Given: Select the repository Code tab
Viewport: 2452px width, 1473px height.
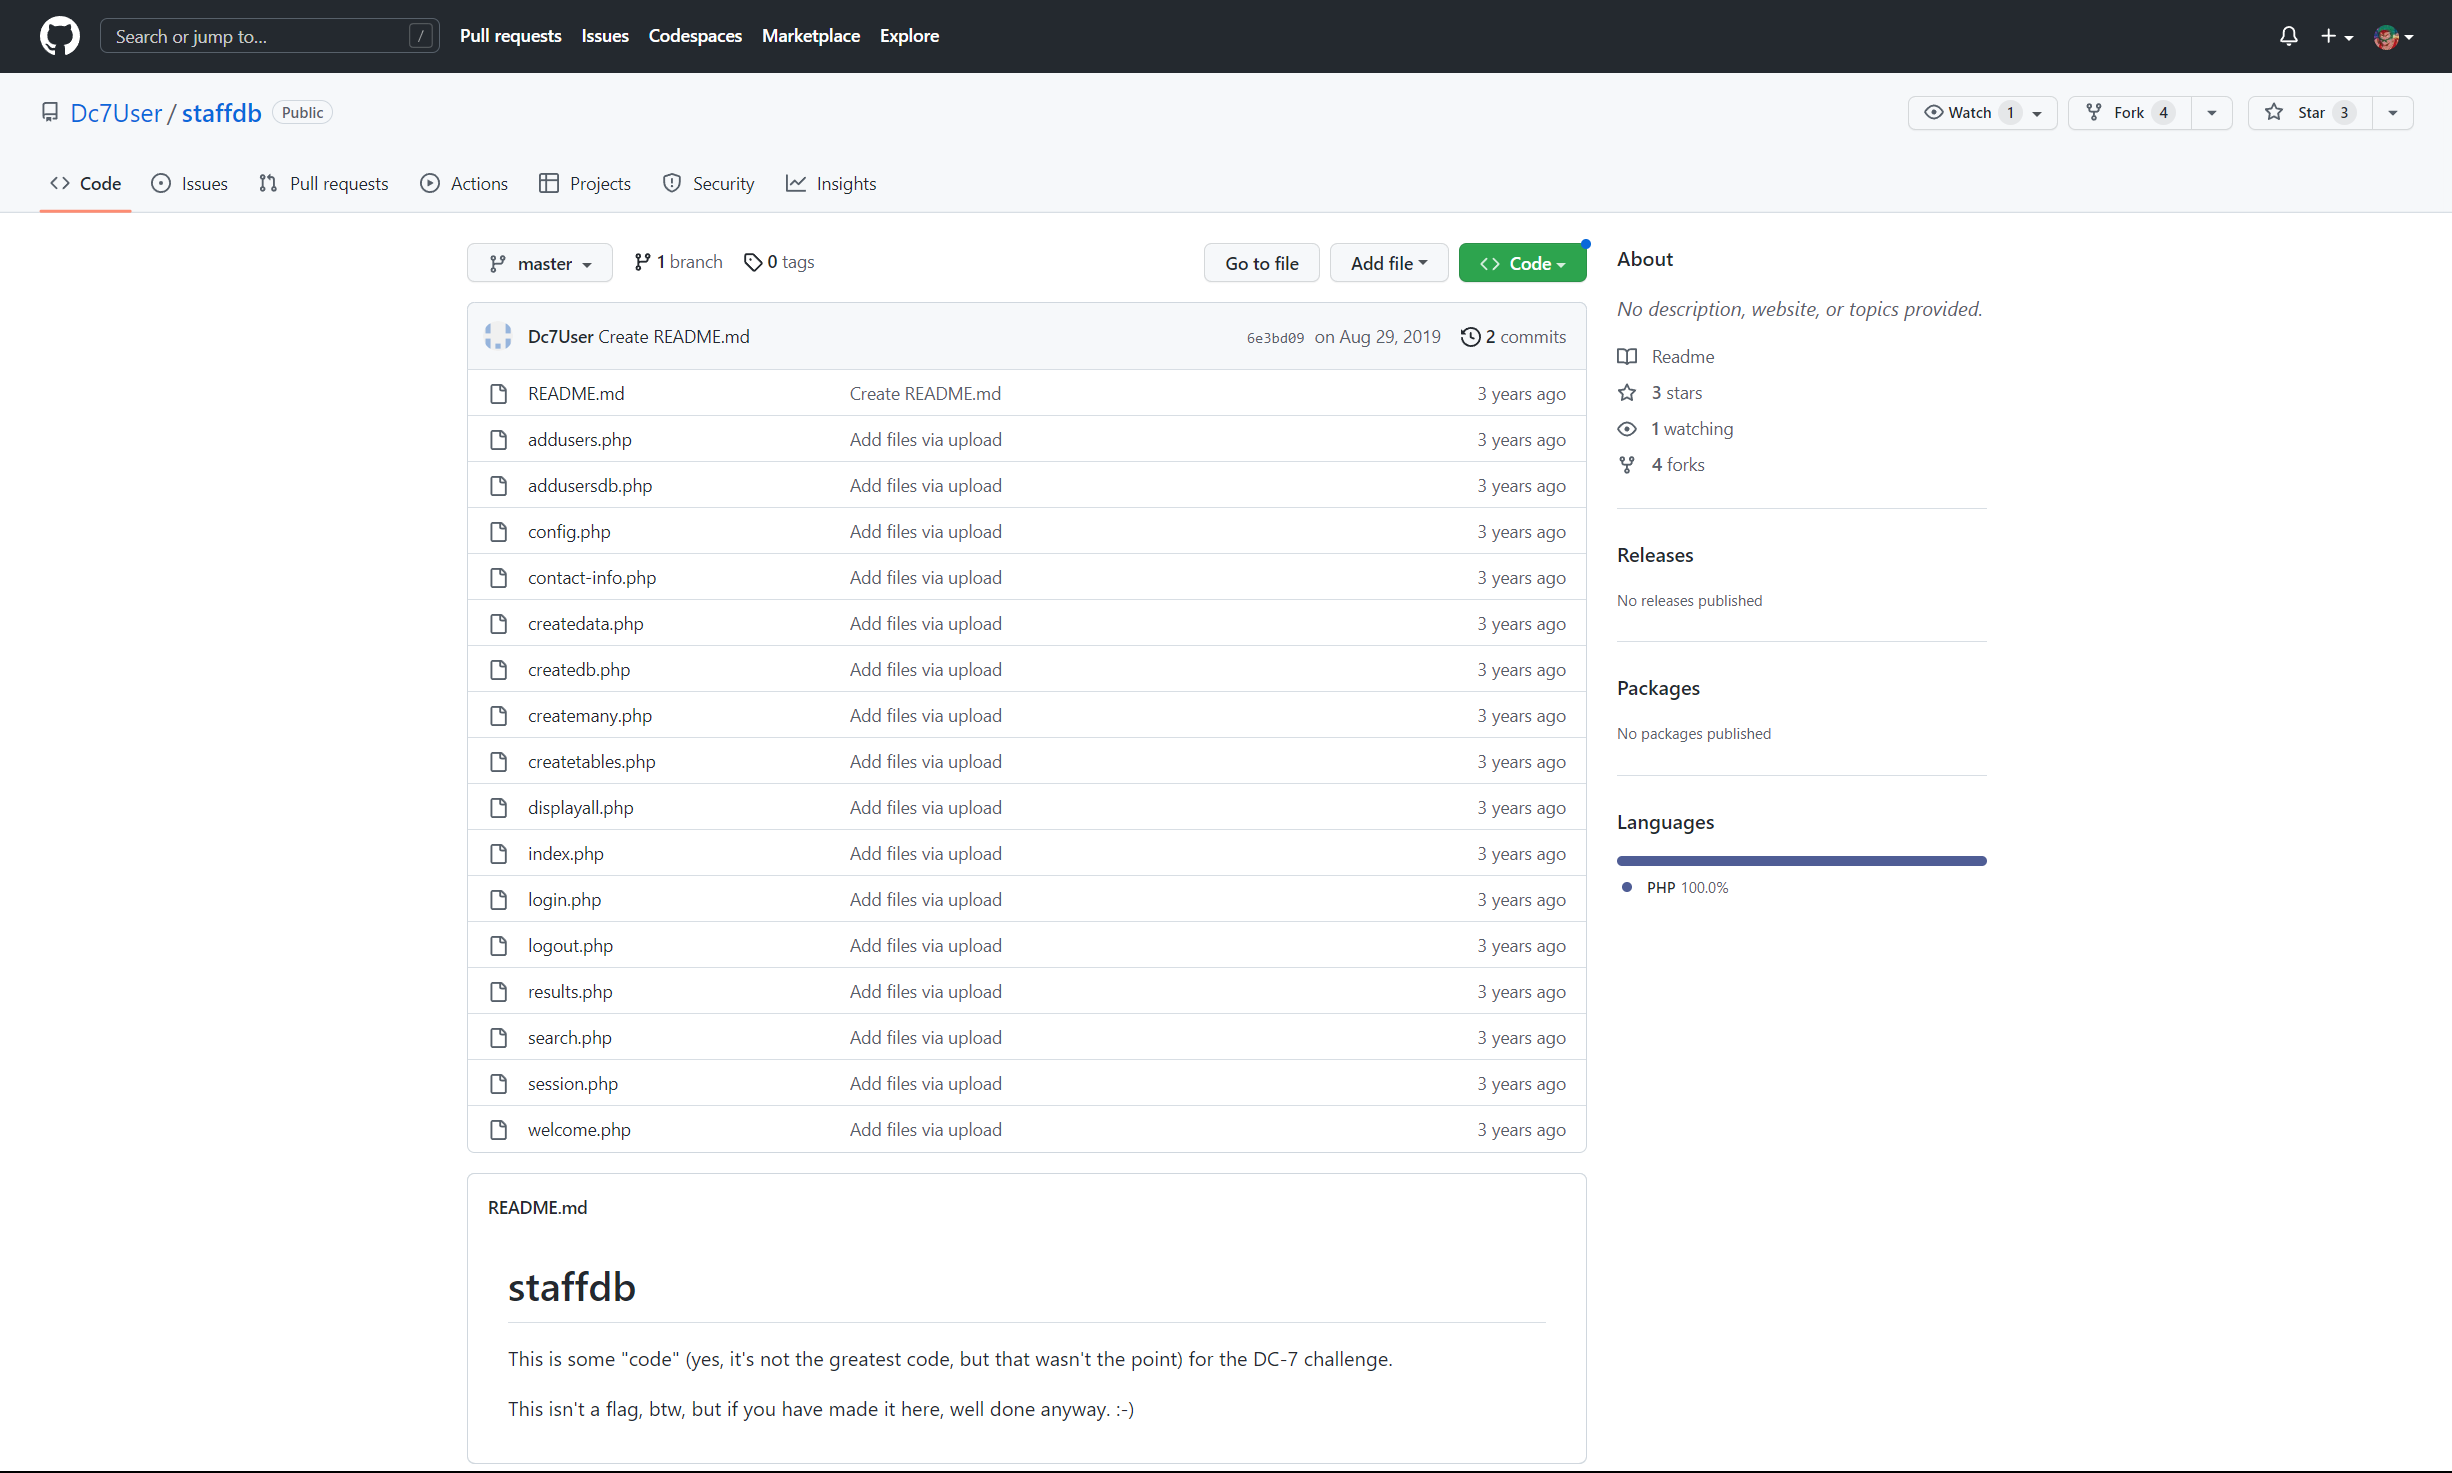Looking at the screenshot, I should point(86,183).
